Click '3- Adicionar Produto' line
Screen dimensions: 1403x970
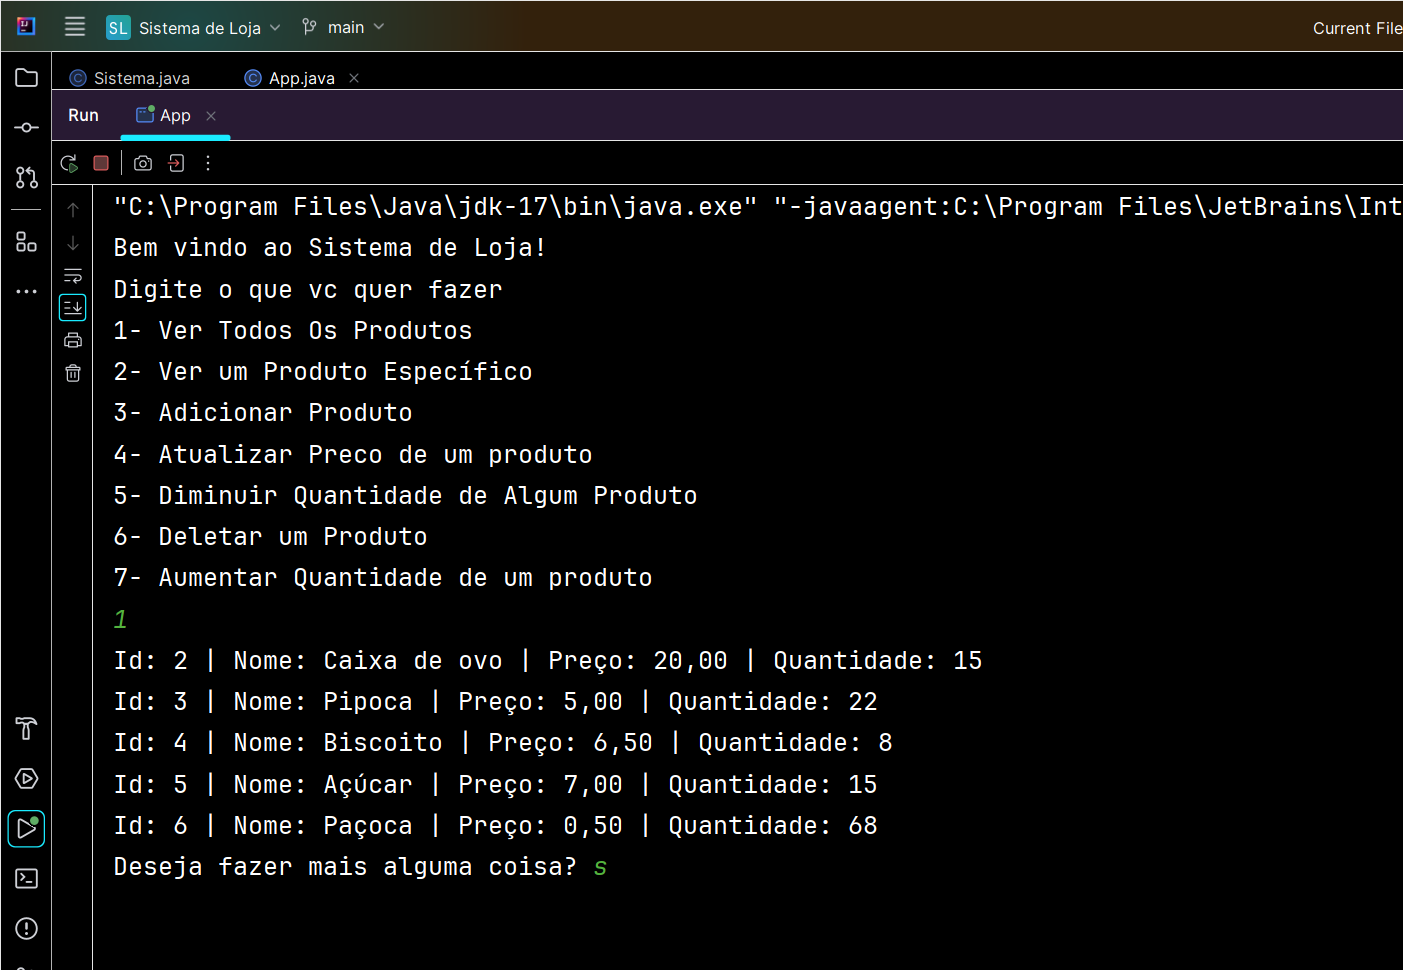click(x=263, y=413)
